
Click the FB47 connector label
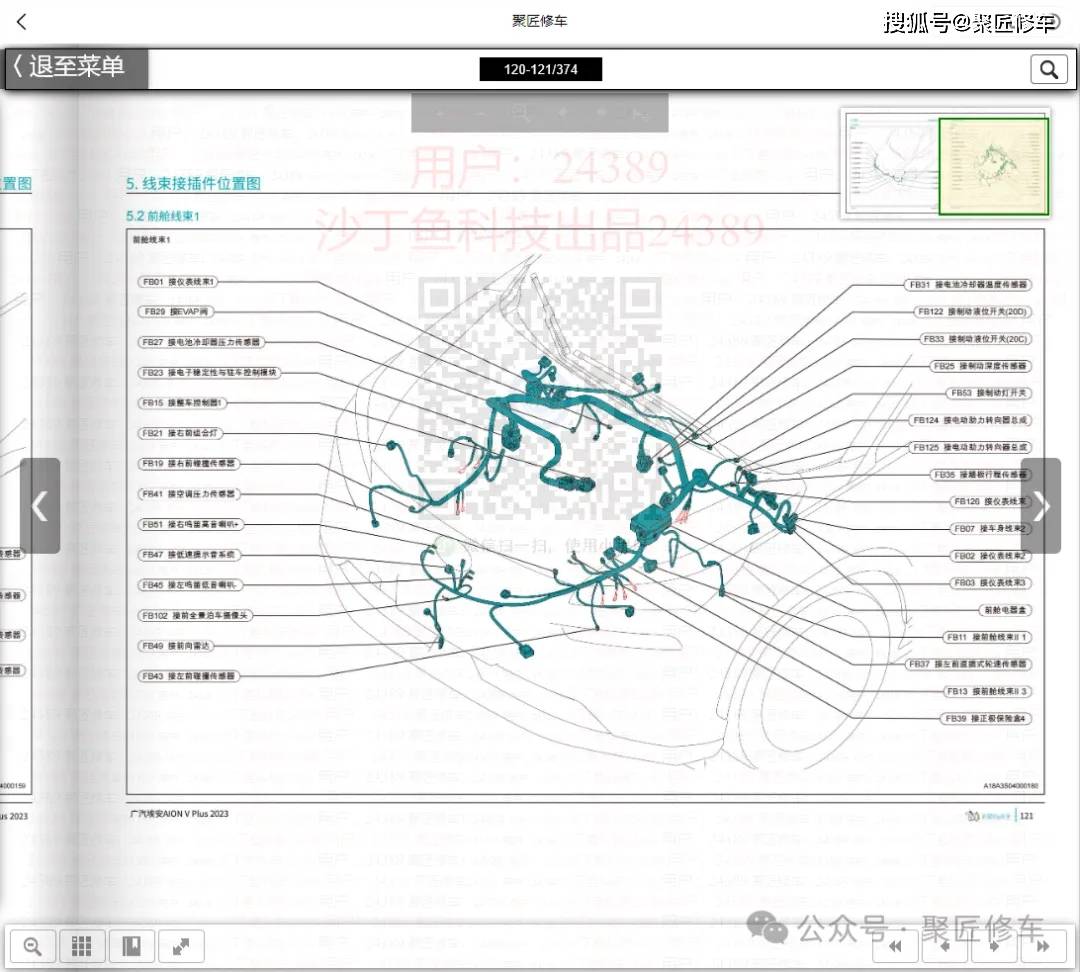(189, 555)
